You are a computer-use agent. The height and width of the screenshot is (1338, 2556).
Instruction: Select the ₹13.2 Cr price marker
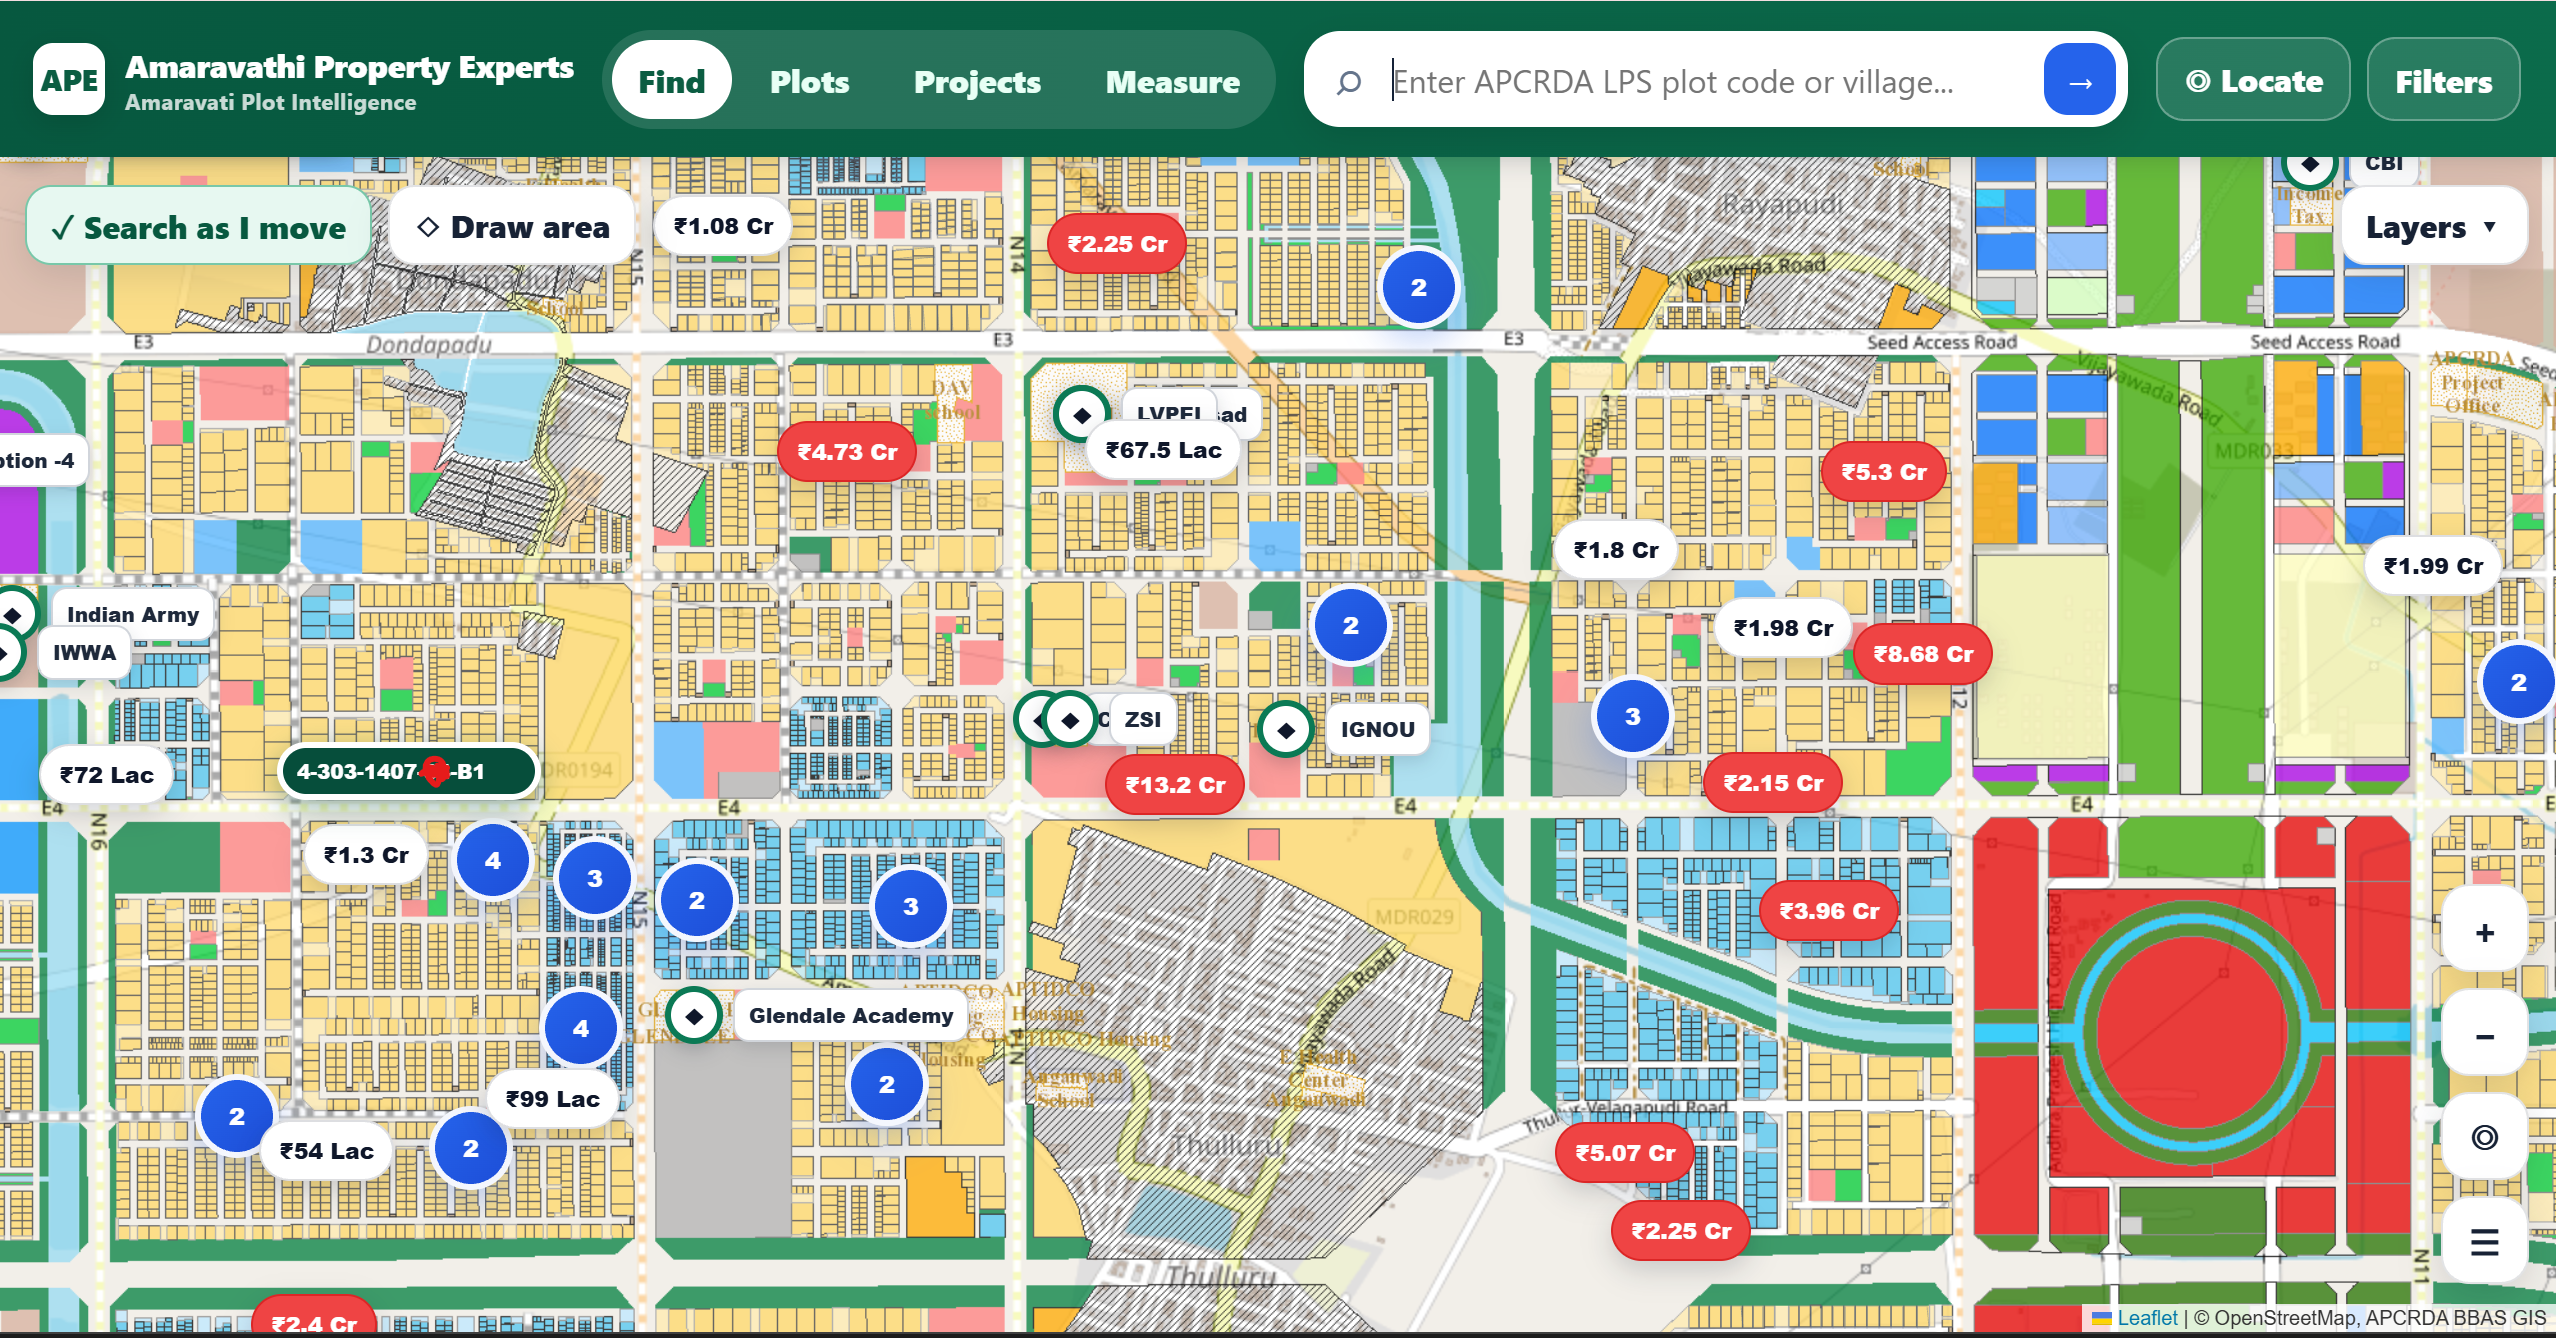pos(1175,785)
